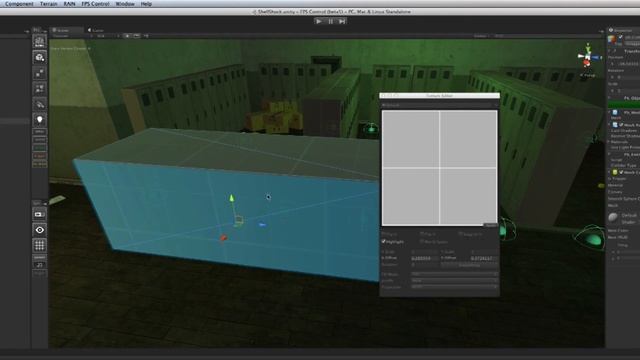Open the Justify dropdown

pos(454,281)
